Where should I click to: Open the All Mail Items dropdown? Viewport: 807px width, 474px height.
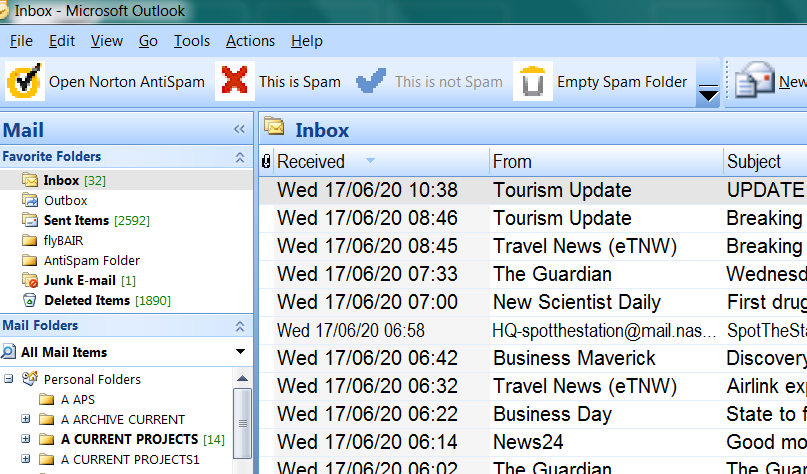[240, 352]
